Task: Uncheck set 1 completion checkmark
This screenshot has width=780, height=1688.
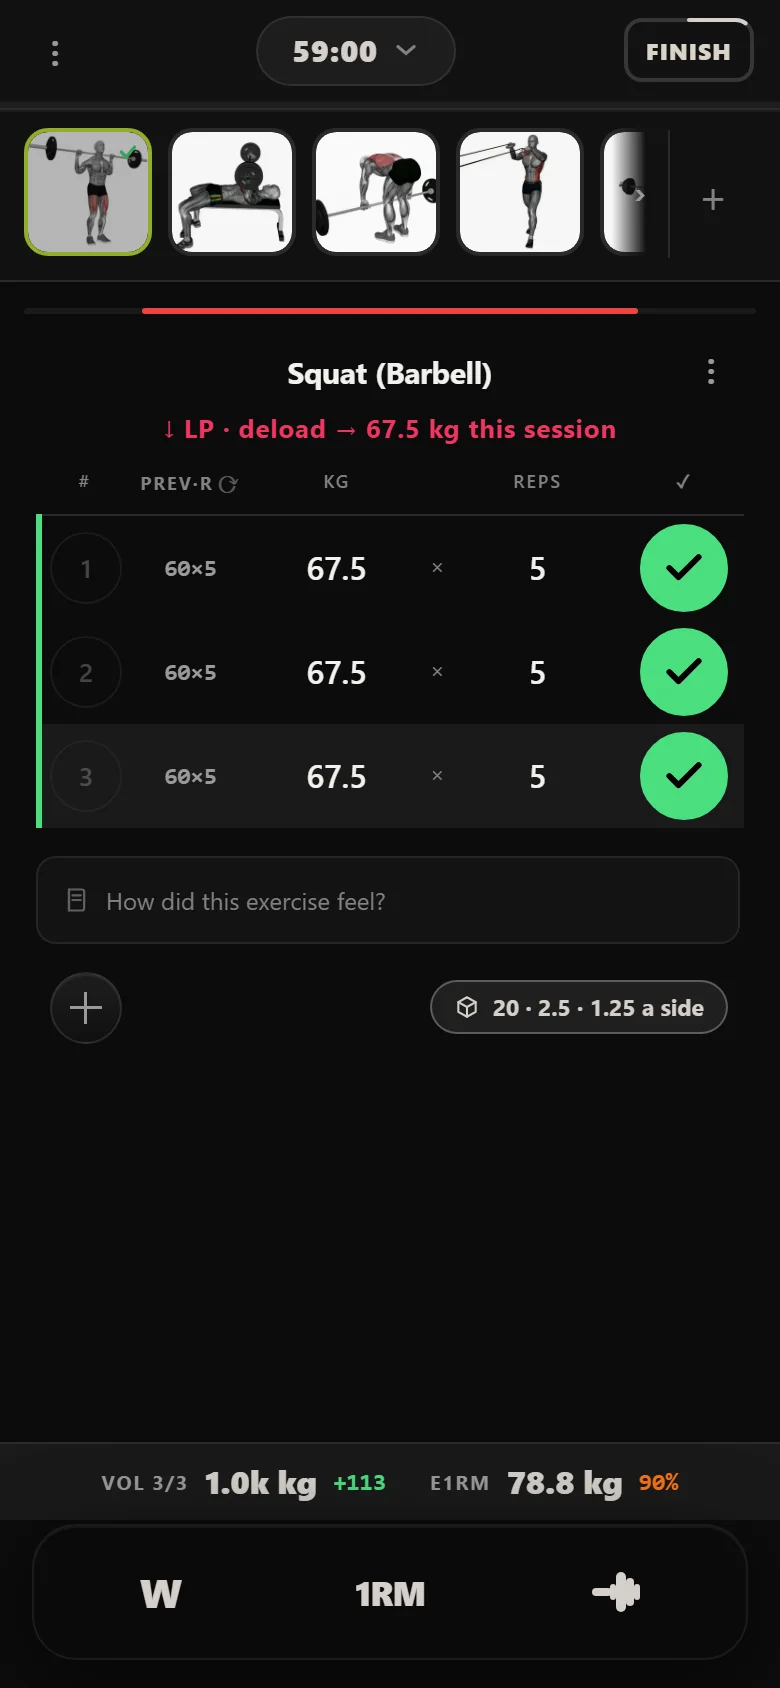Action: tap(684, 568)
